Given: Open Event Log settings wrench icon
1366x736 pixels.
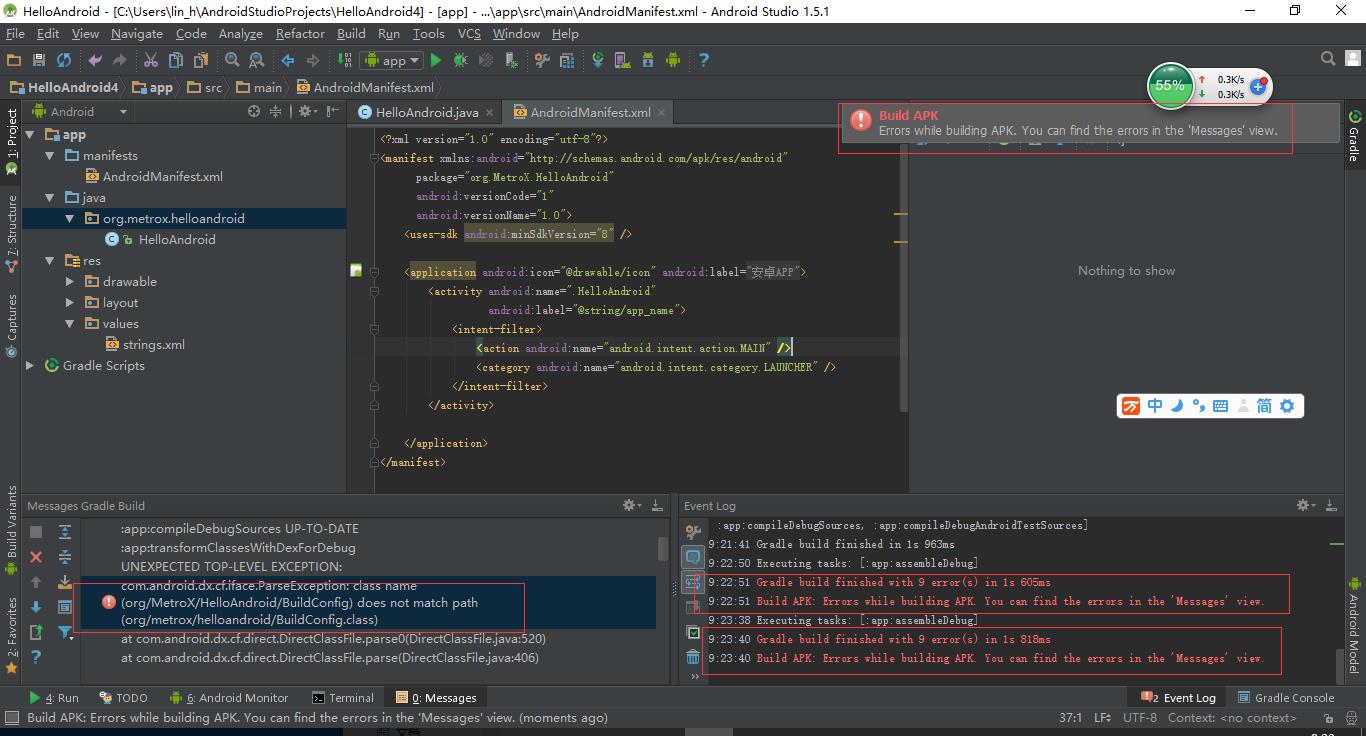Looking at the screenshot, I should 693,532.
